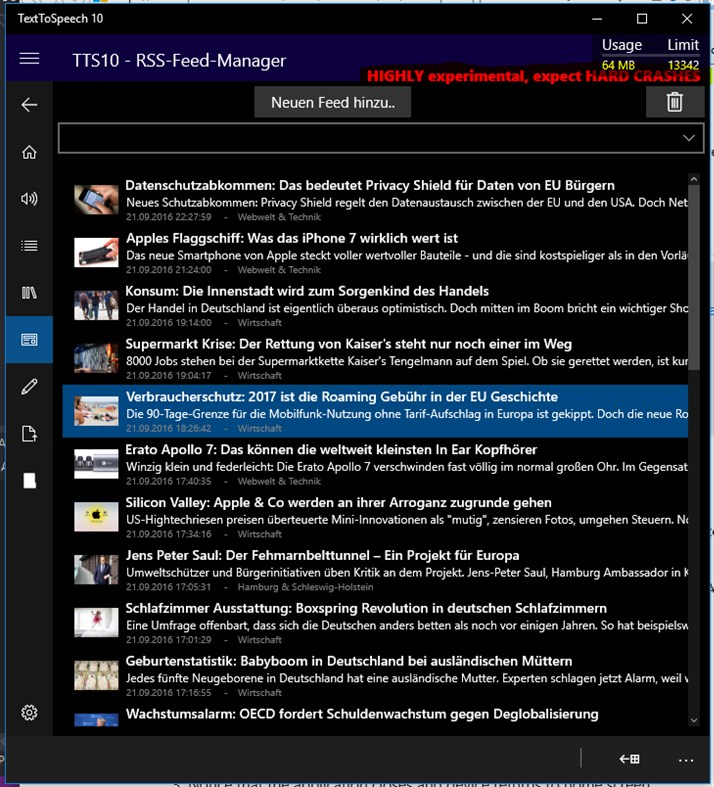714x787 pixels.
Task: Click the 'Limit' memory label
Action: pos(683,45)
